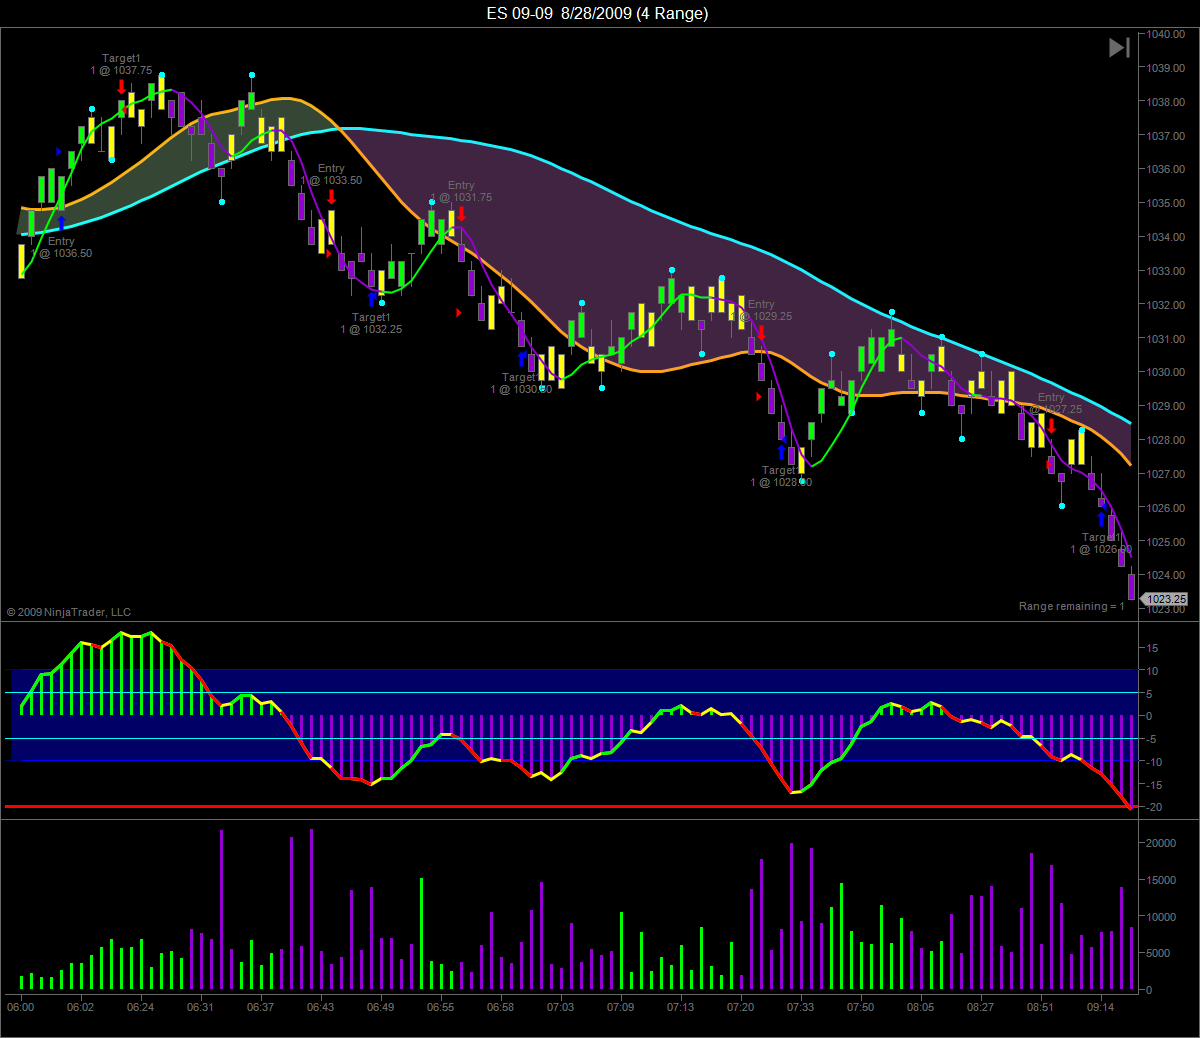Select the current price marker 1023.25

coord(1165,599)
